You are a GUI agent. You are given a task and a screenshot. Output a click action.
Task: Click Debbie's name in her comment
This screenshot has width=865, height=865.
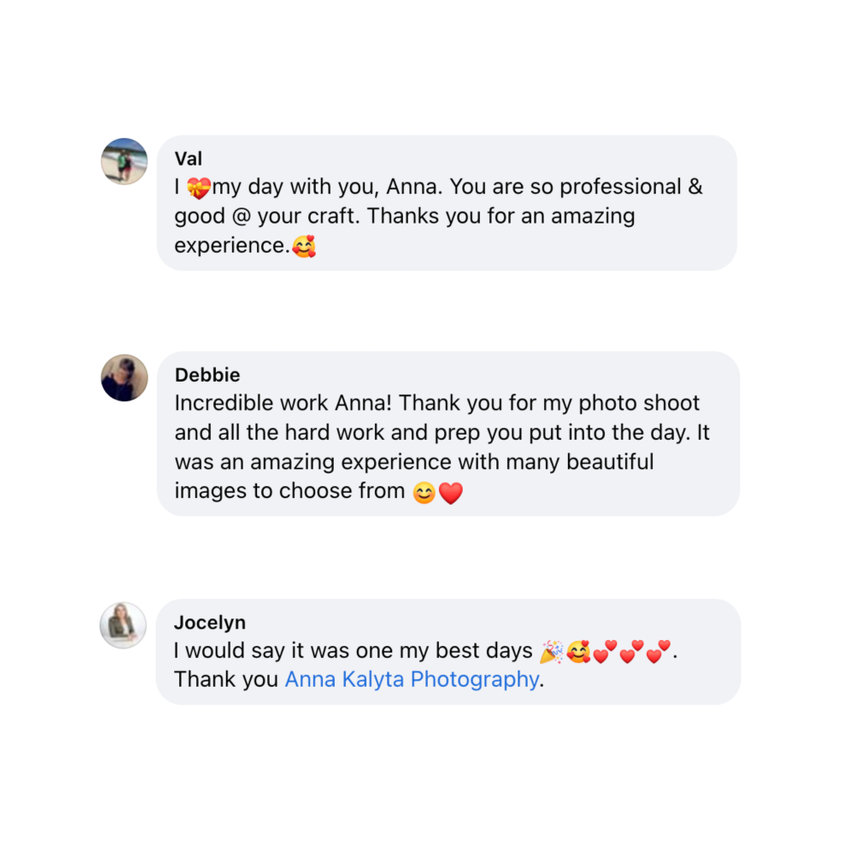207,375
